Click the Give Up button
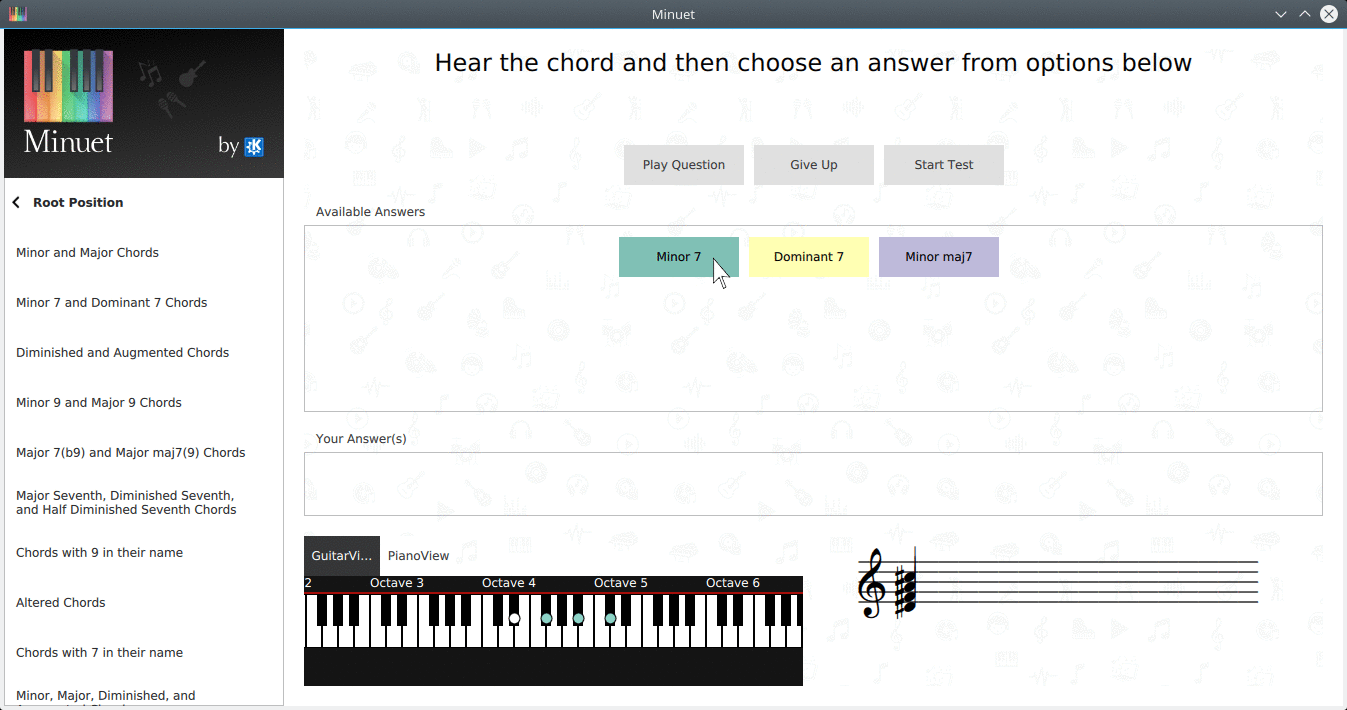The width and height of the screenshot is (1347, 710). [813, 165]
